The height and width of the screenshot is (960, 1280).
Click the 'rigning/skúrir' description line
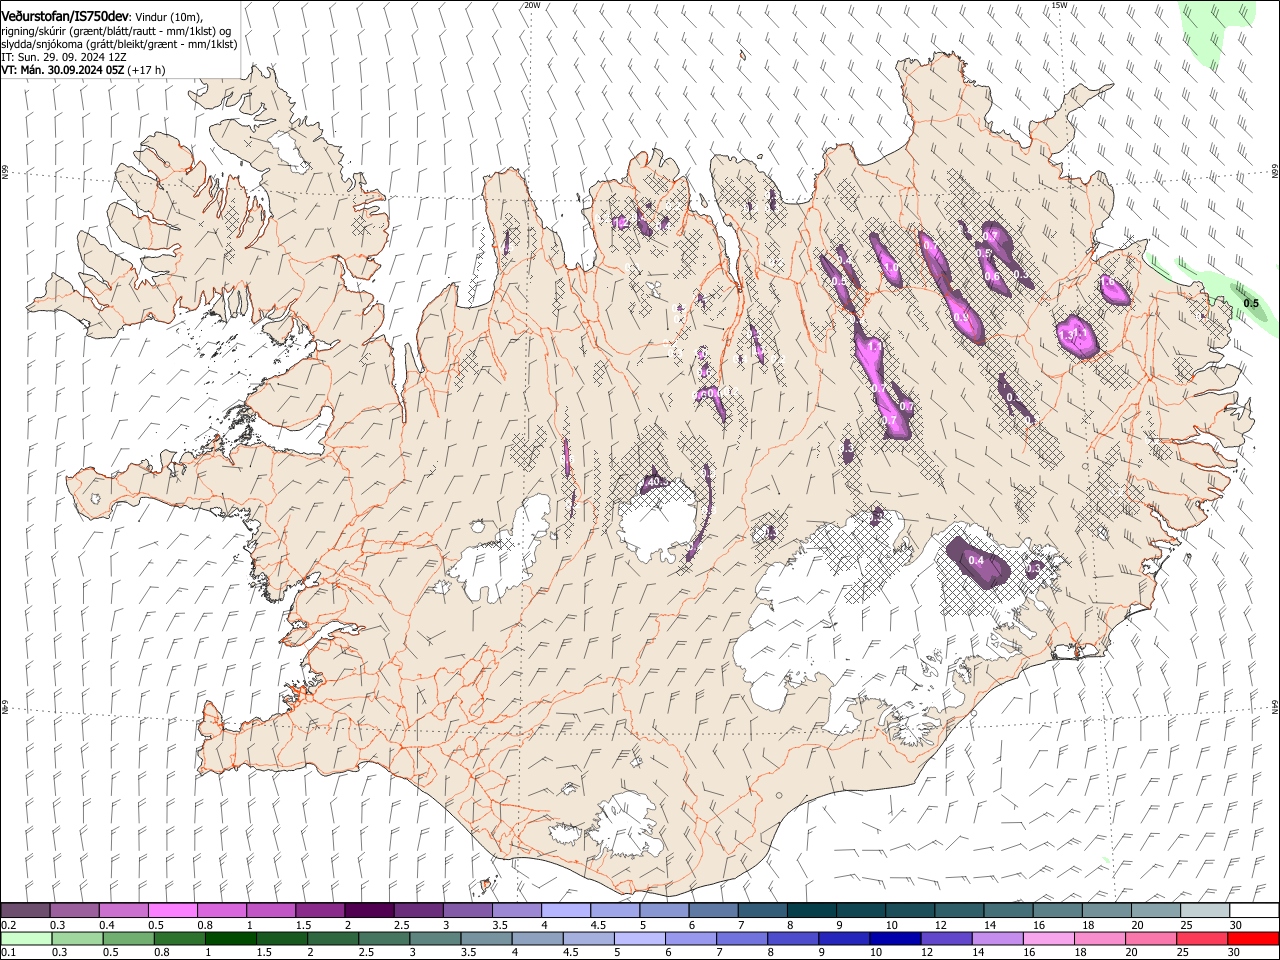pos(118,31)
